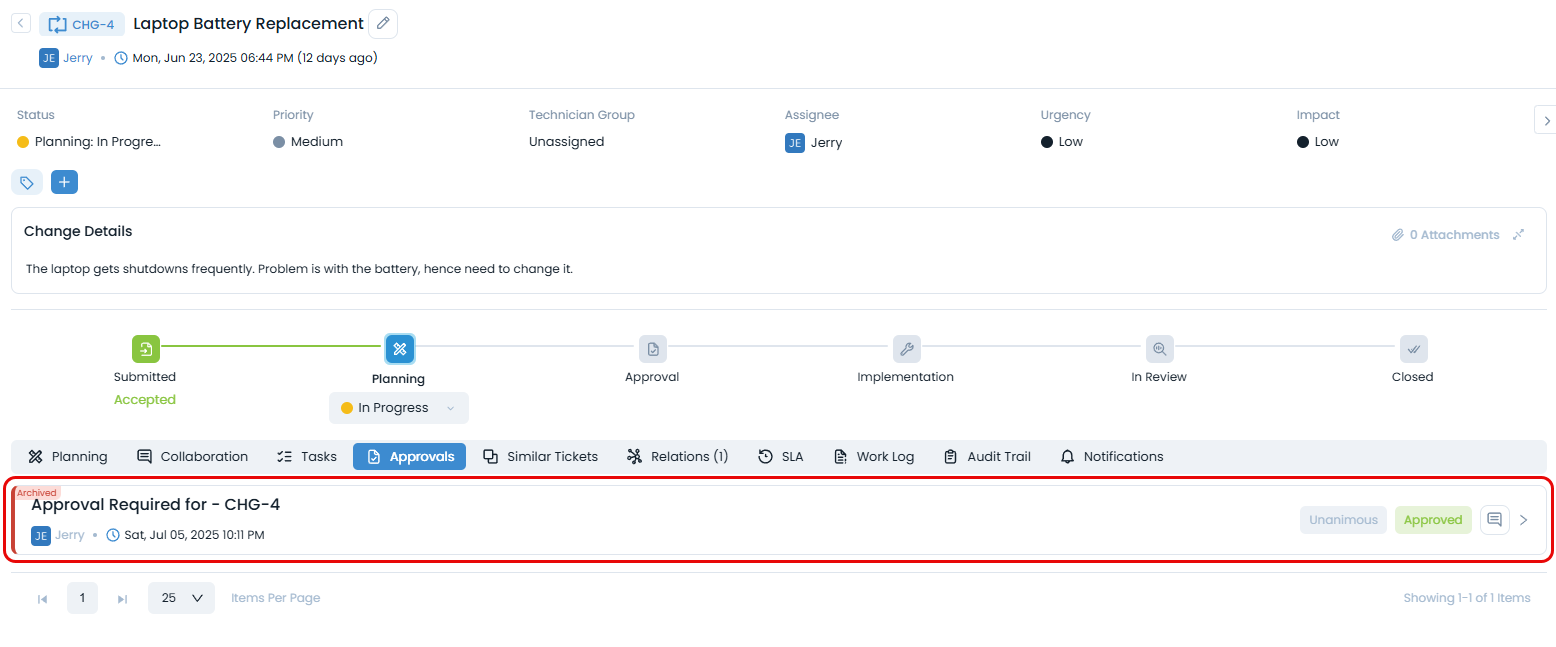Select the Work Log tab

(873, 456)
